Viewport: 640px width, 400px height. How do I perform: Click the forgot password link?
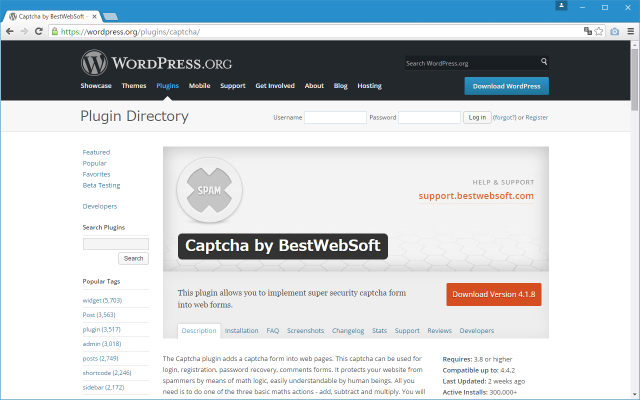(x=504, y=118)
